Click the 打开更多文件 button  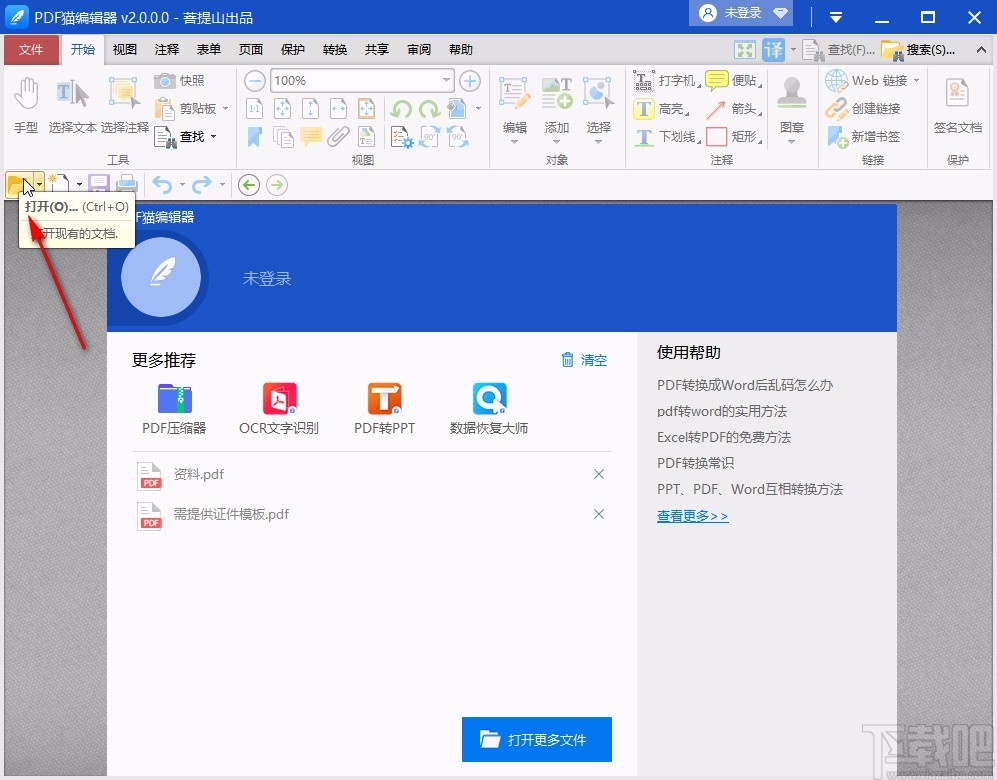point(537,739)
